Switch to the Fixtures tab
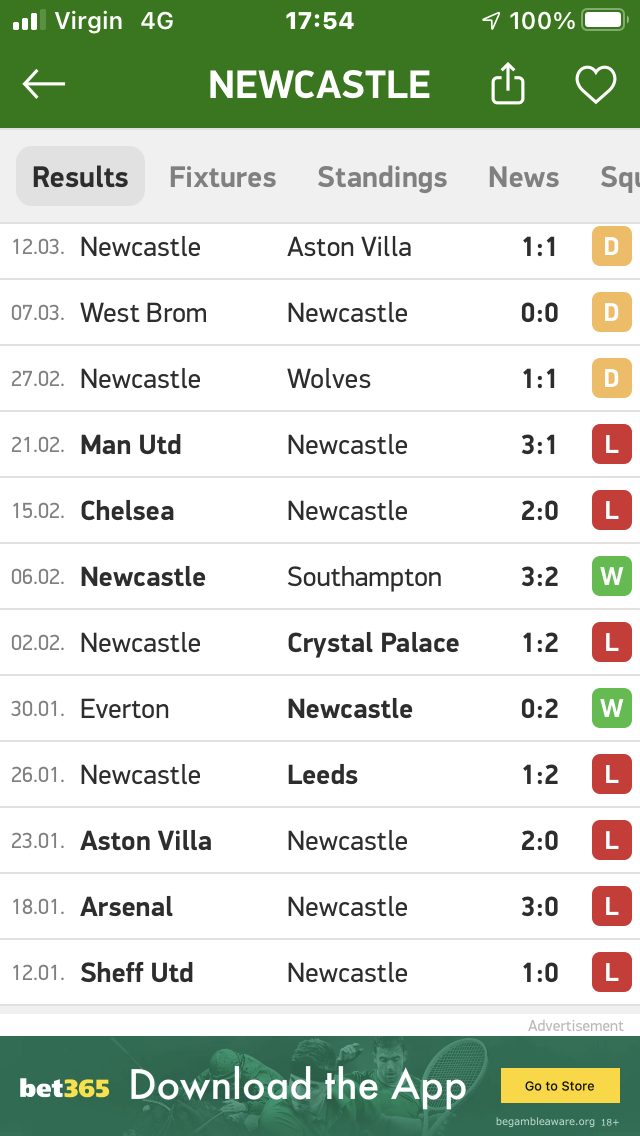This screenshot has width=640, height=1136. coord(223,177)
